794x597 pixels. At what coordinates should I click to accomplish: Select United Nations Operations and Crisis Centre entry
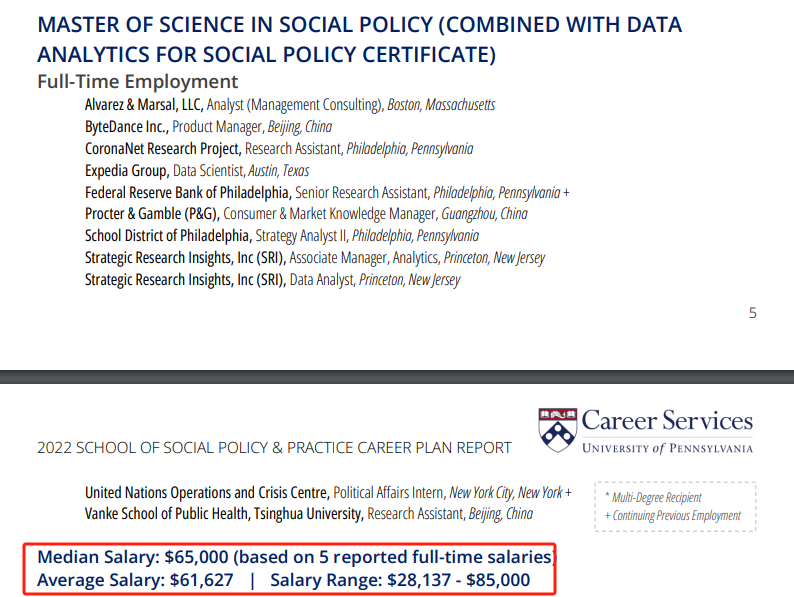click(x=328, y=493)
